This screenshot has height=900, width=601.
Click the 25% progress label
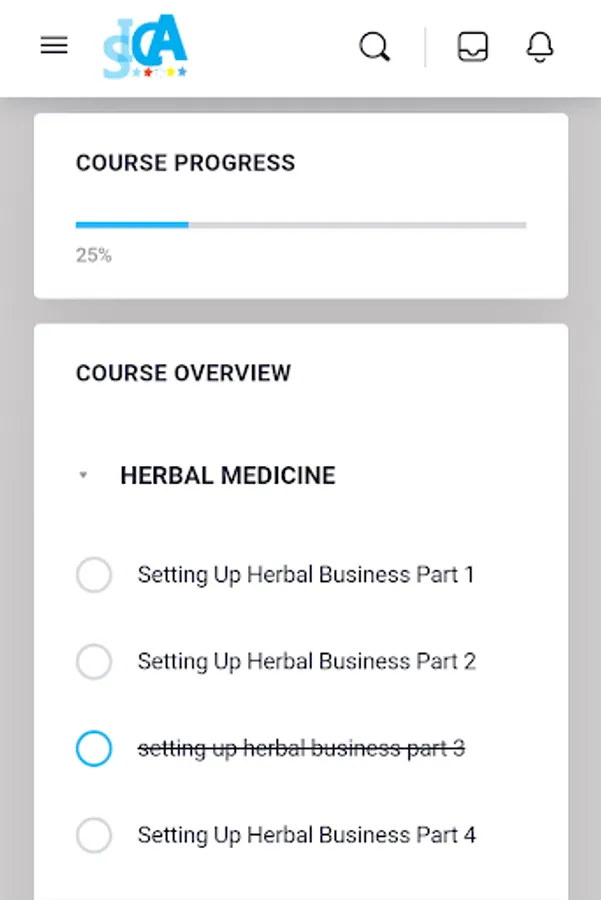point(94,255)
